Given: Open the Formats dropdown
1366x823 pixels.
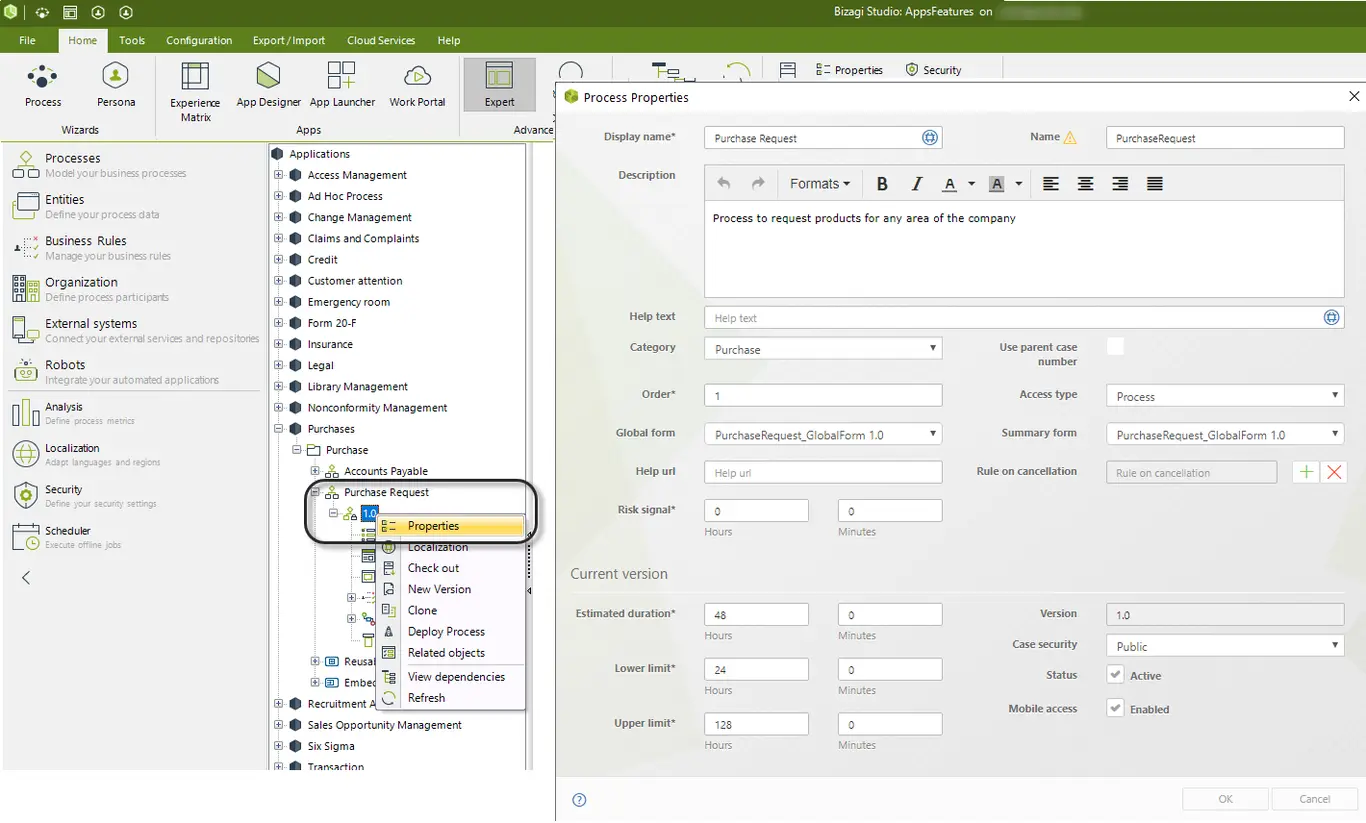Looking at the screenshot, I should [820, 184].
